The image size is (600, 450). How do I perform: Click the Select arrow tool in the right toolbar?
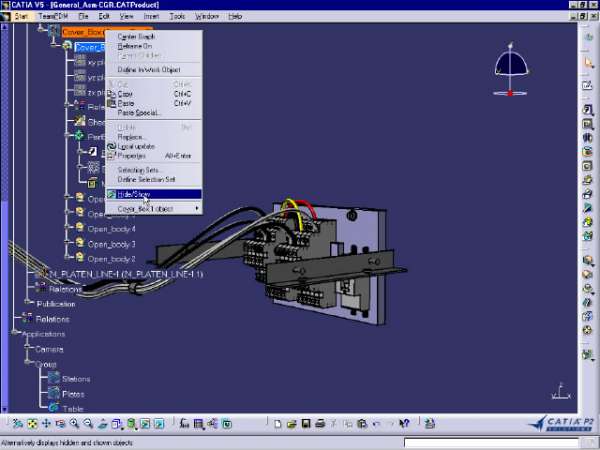(x=588, y=63)
